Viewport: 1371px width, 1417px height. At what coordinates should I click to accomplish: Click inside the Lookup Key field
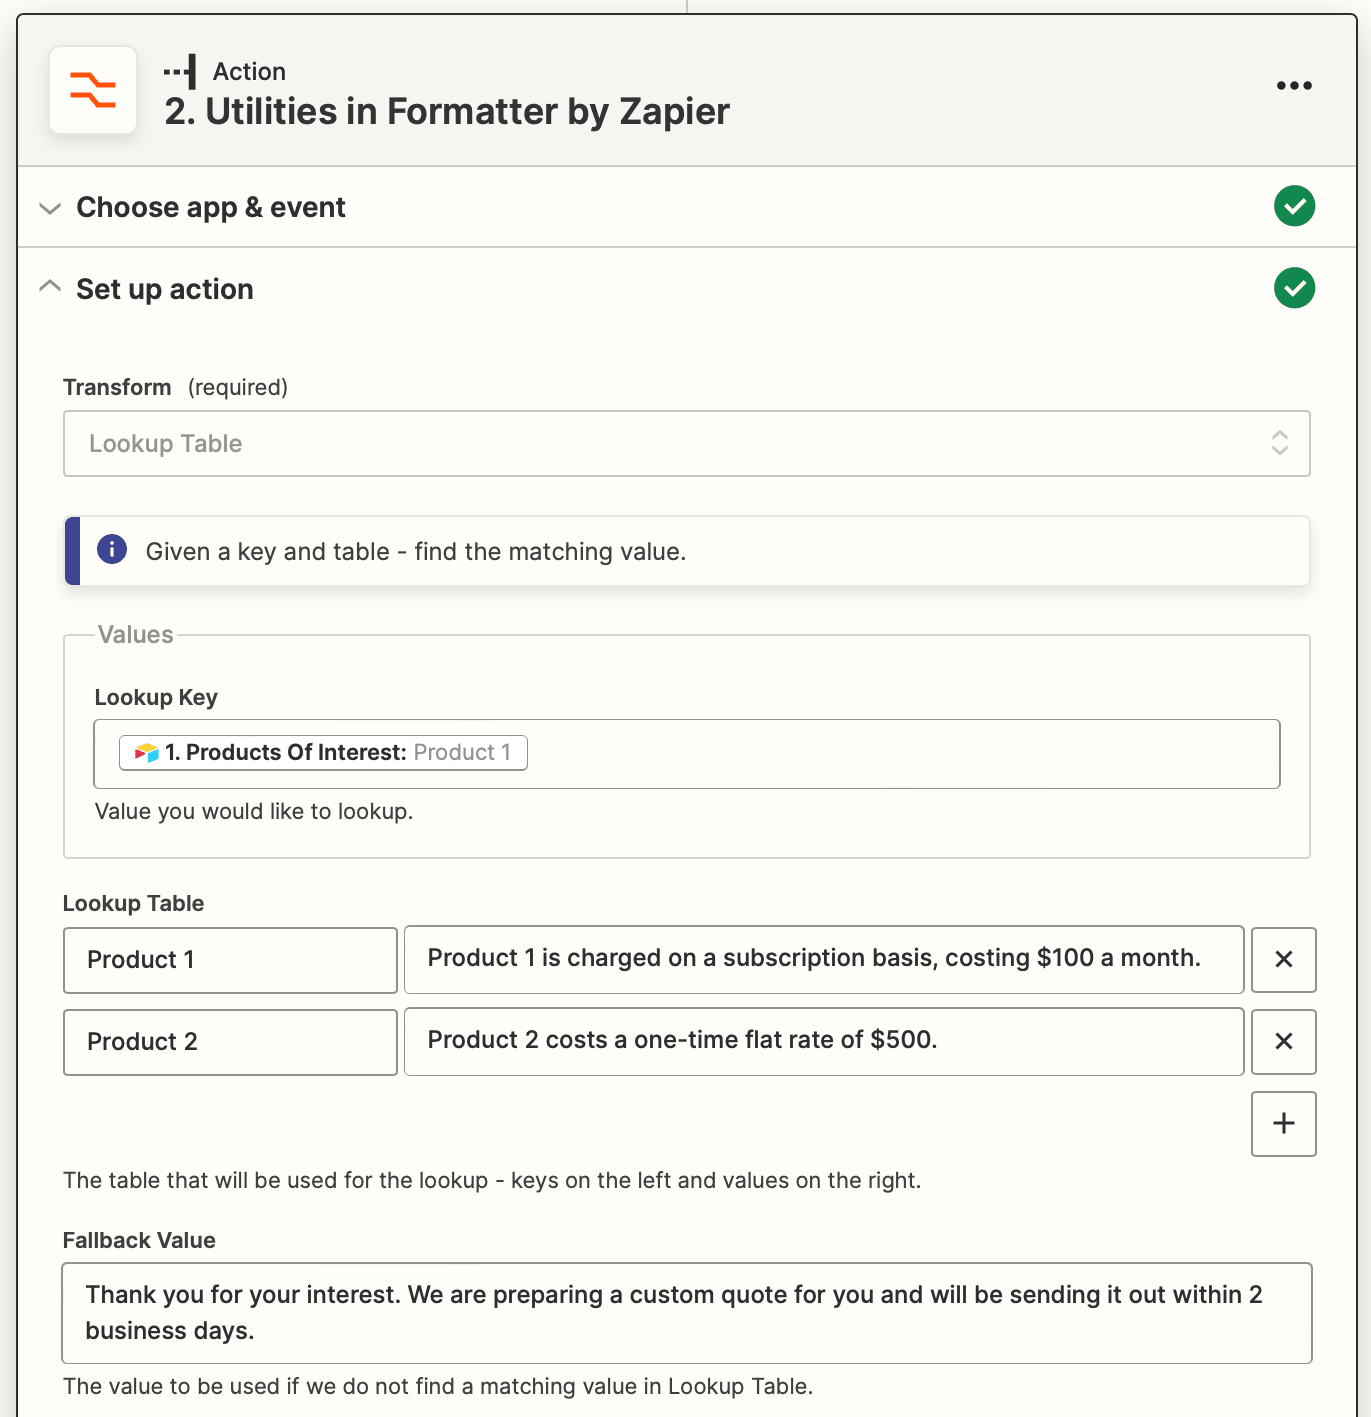pos(900,754)
